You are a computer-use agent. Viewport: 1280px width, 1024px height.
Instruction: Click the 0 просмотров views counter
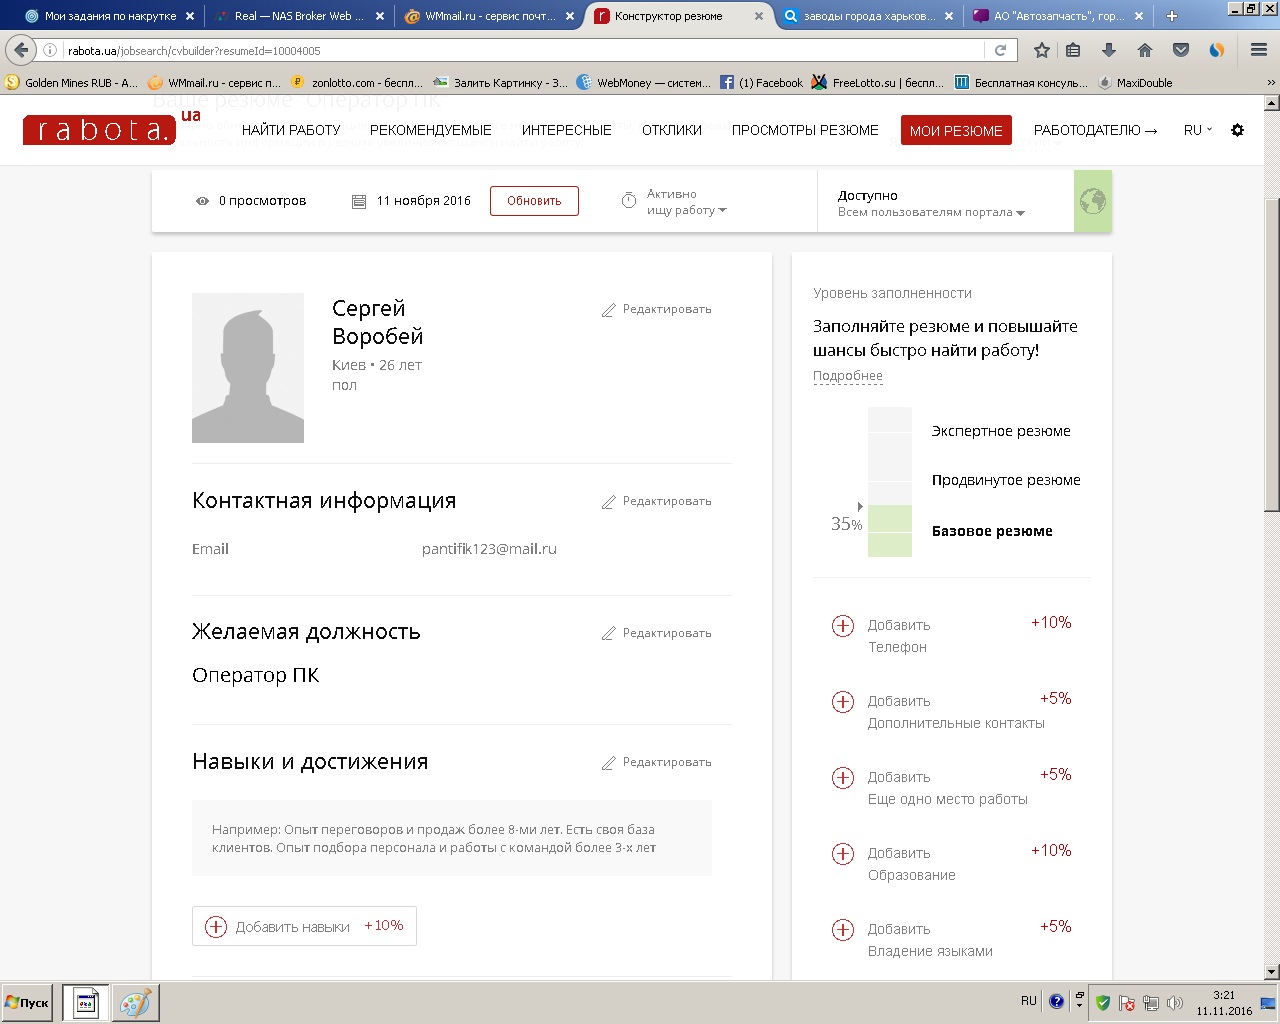click(251, 201)
